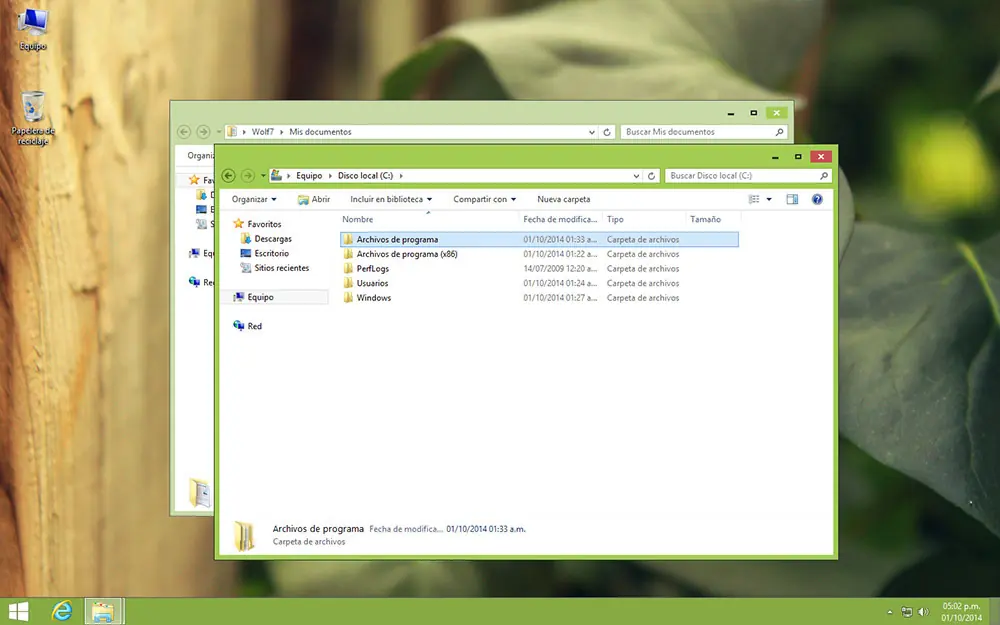Viewport: 1000px width, 625px height.
Task: Click the PerfLogs folder icon
Action: pos(348,268)
